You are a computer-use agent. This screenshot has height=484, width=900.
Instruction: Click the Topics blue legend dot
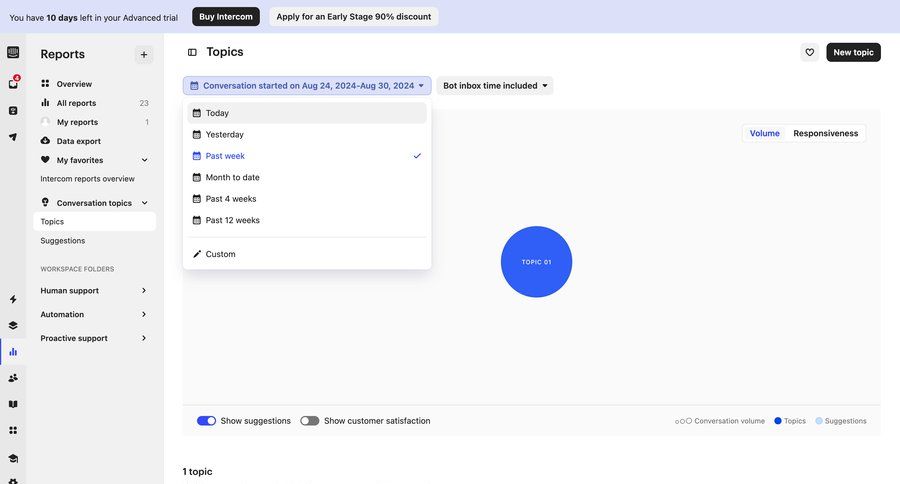778,421
